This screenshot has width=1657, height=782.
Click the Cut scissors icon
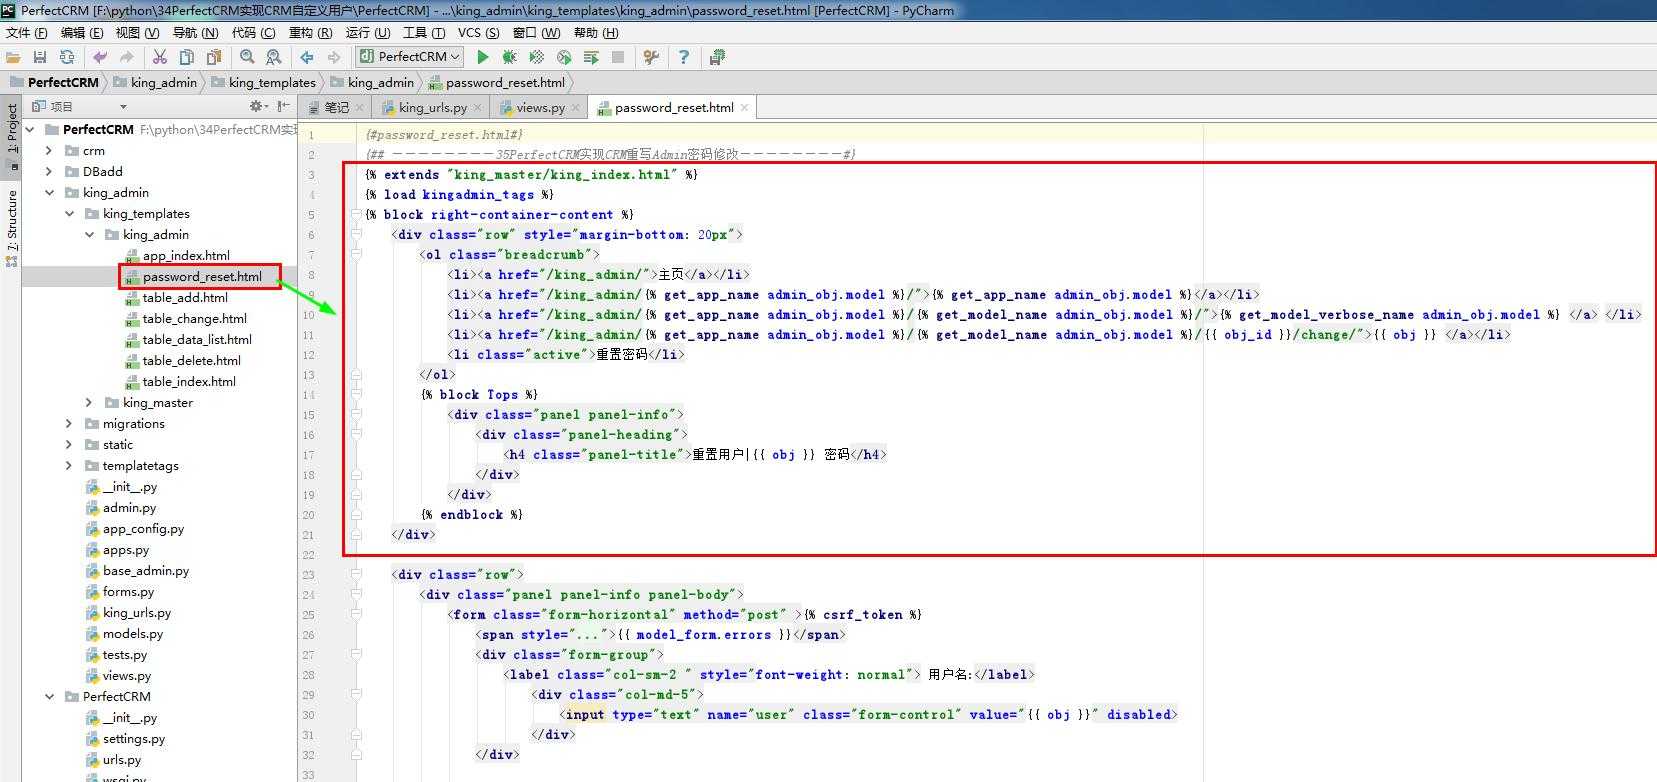pyautogui.click(x=159, y=57)
